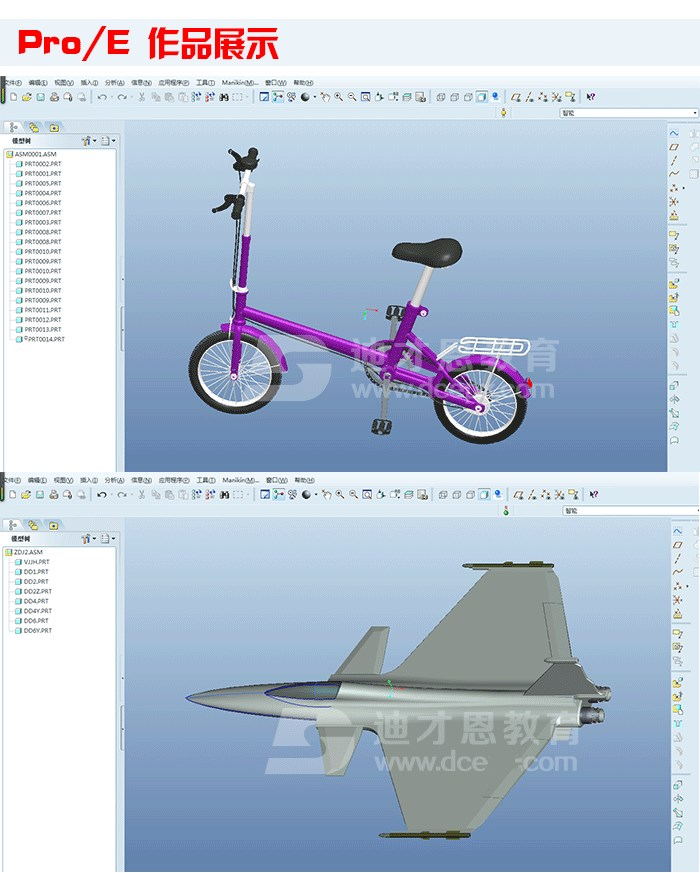This screenshot has height=873, width=700.
Task: Select ASM0001.ASM root in the model tree
Action: point(30,155)
